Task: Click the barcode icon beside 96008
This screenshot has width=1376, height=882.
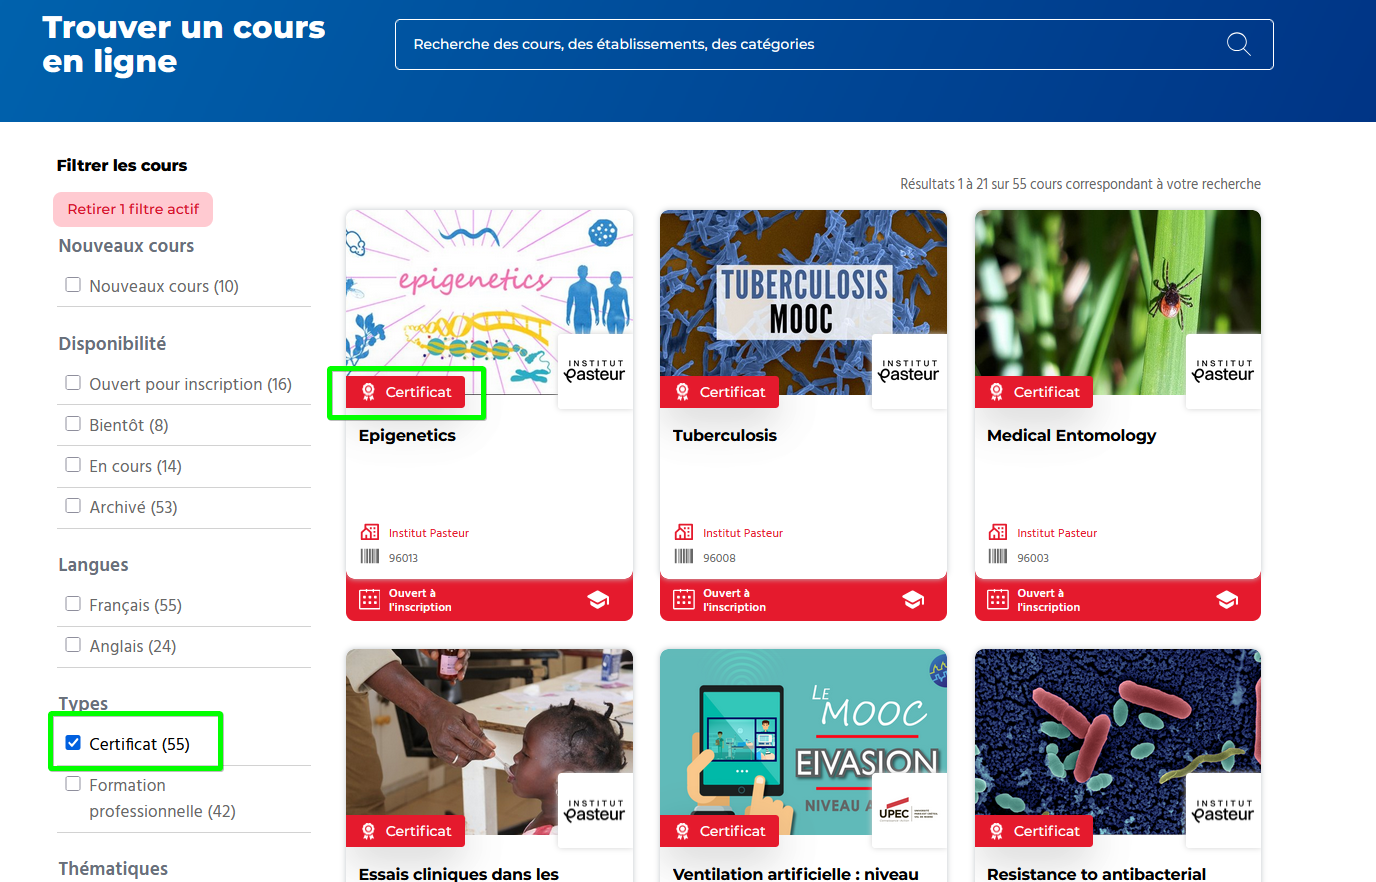Action: click(x=684, y=557)
